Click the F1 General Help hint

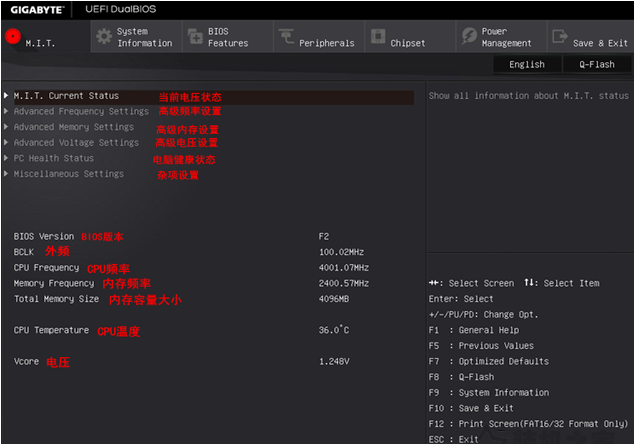tap(474, 330)
